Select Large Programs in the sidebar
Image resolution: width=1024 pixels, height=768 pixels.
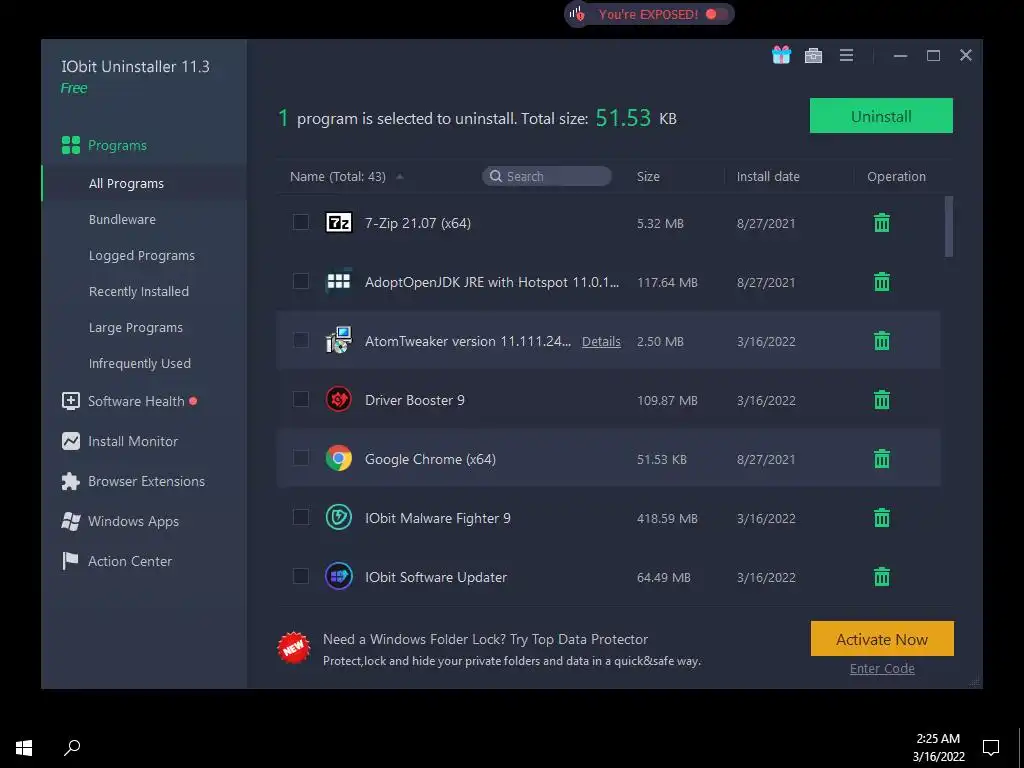pos(136,327)
